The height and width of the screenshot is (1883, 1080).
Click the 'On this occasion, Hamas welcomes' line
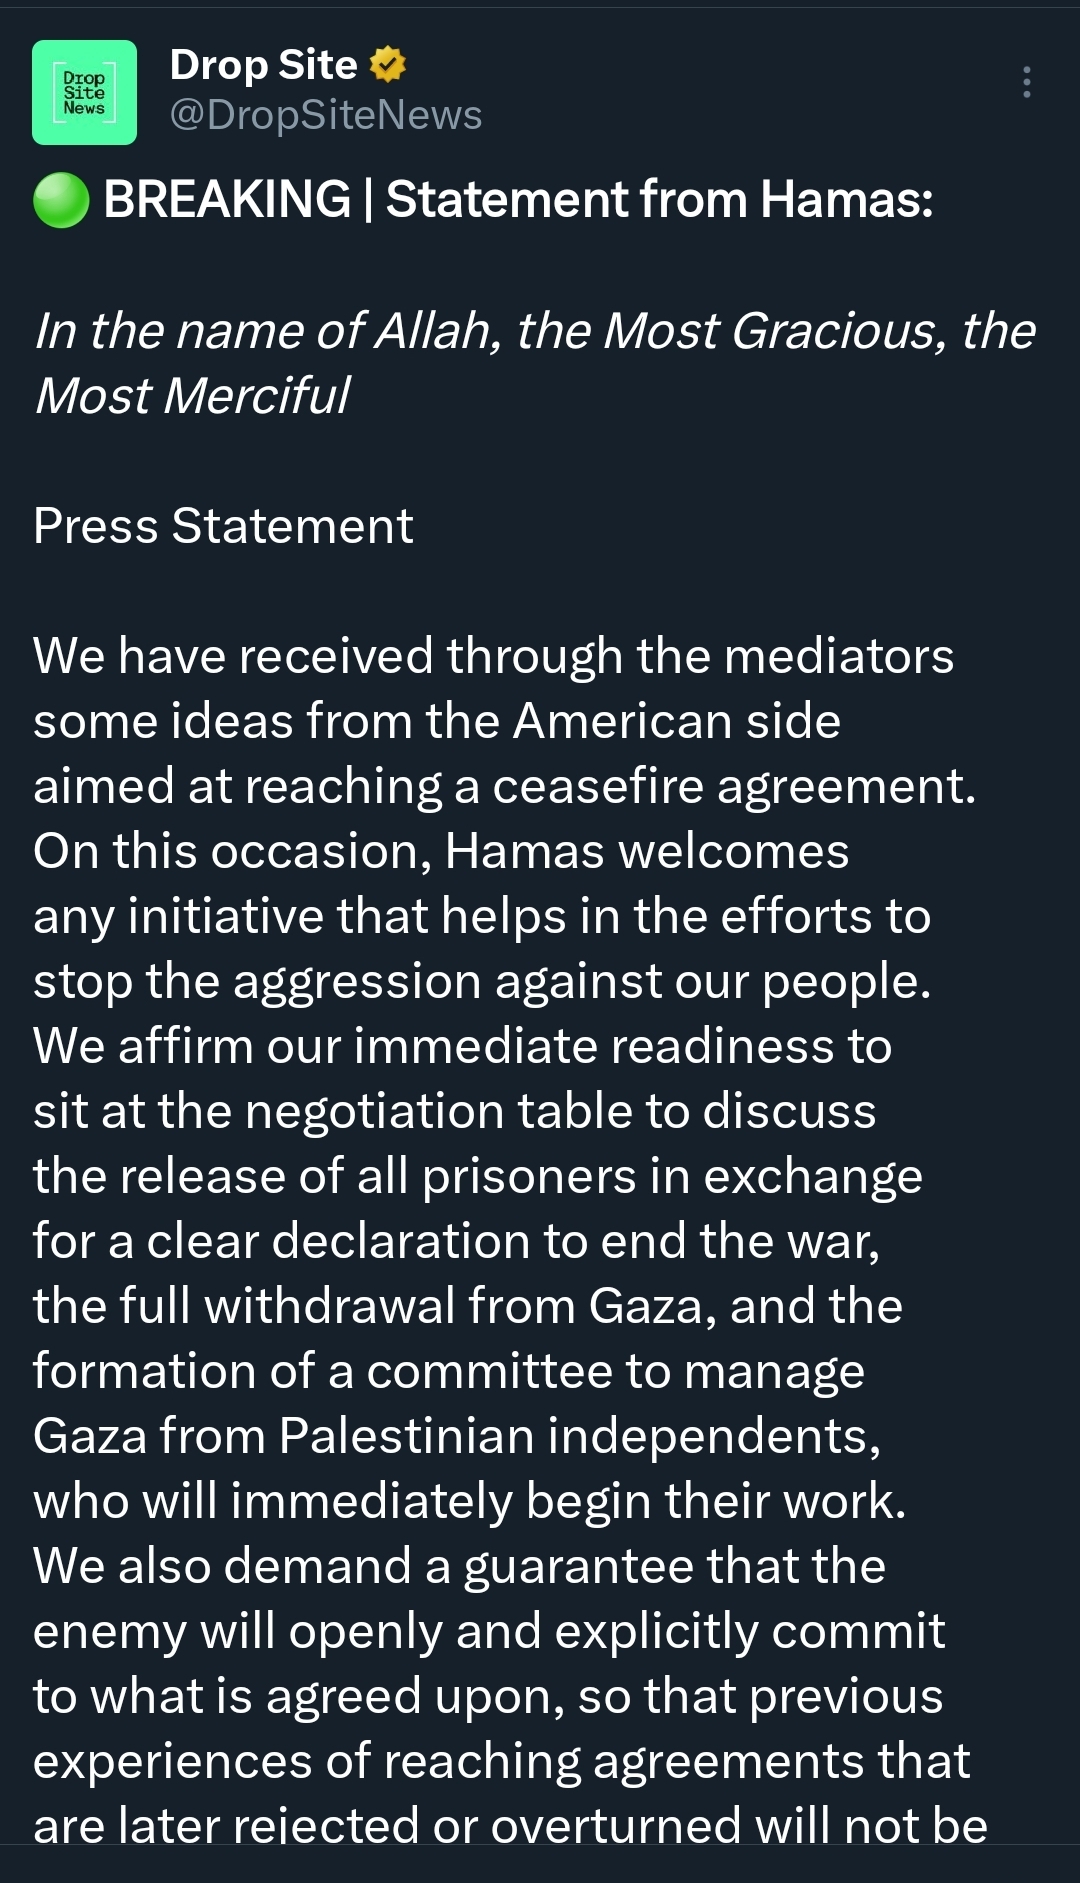click(441, 851)
